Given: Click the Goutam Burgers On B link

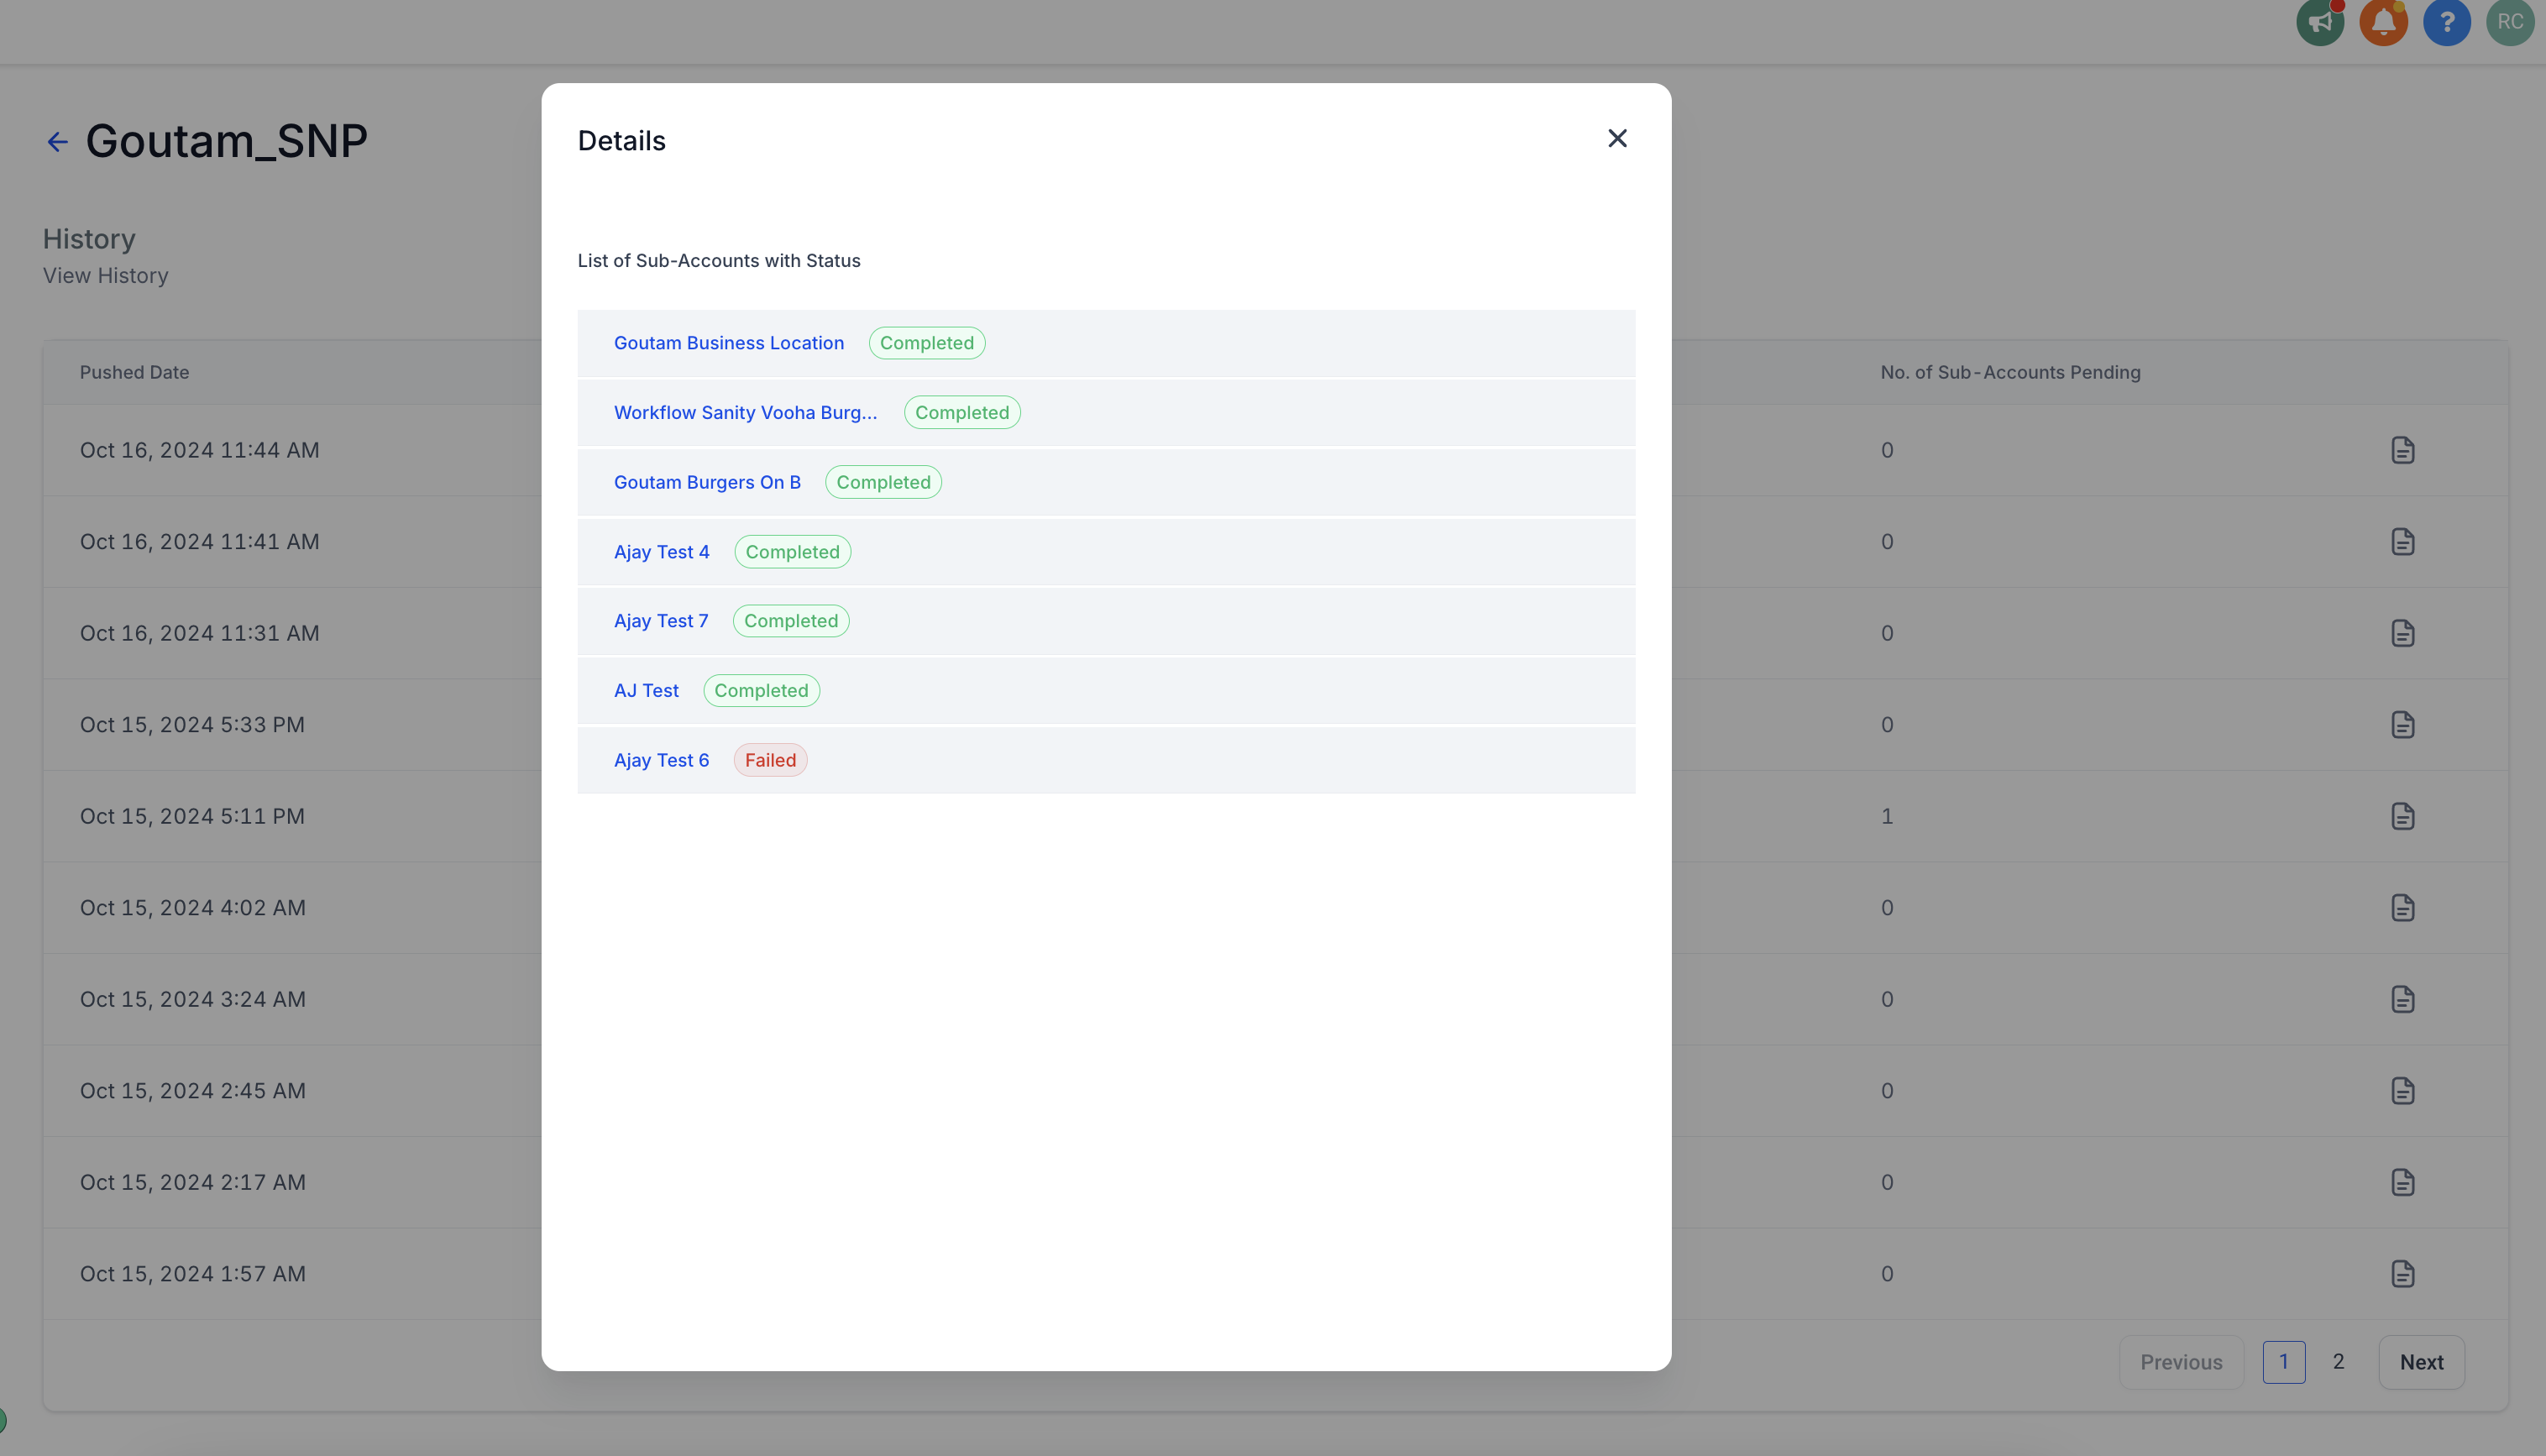Looking at the screenshot, I should pyautogui.click(x=707, y=482).
